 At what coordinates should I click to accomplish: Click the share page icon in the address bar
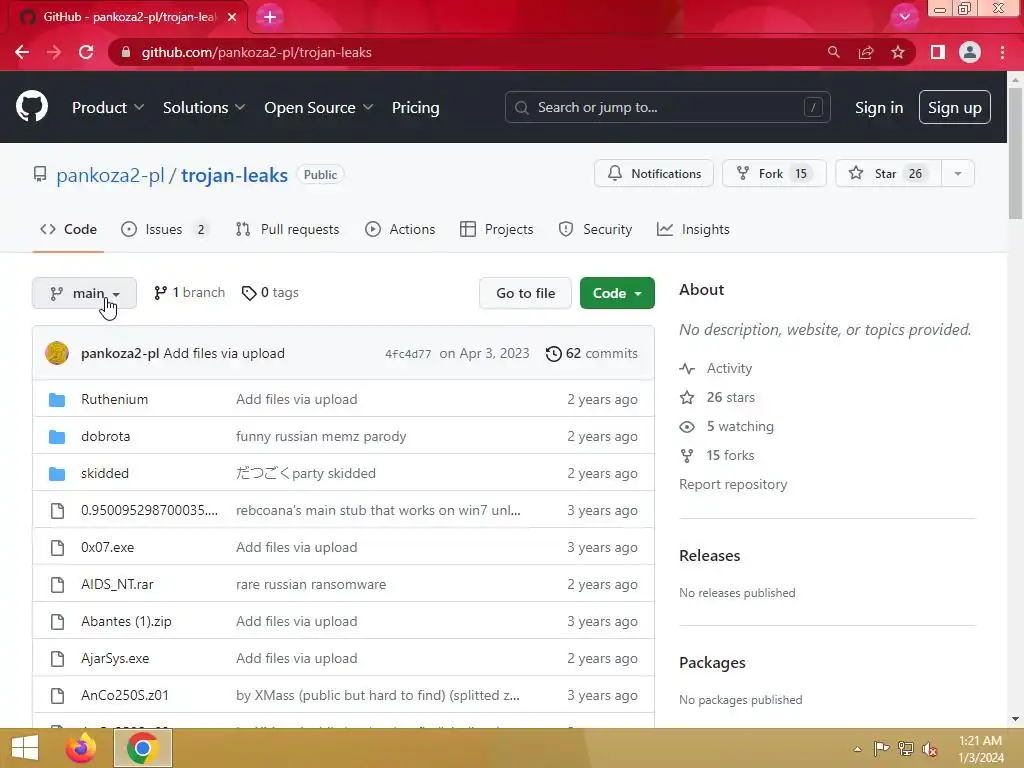[866, 52]
